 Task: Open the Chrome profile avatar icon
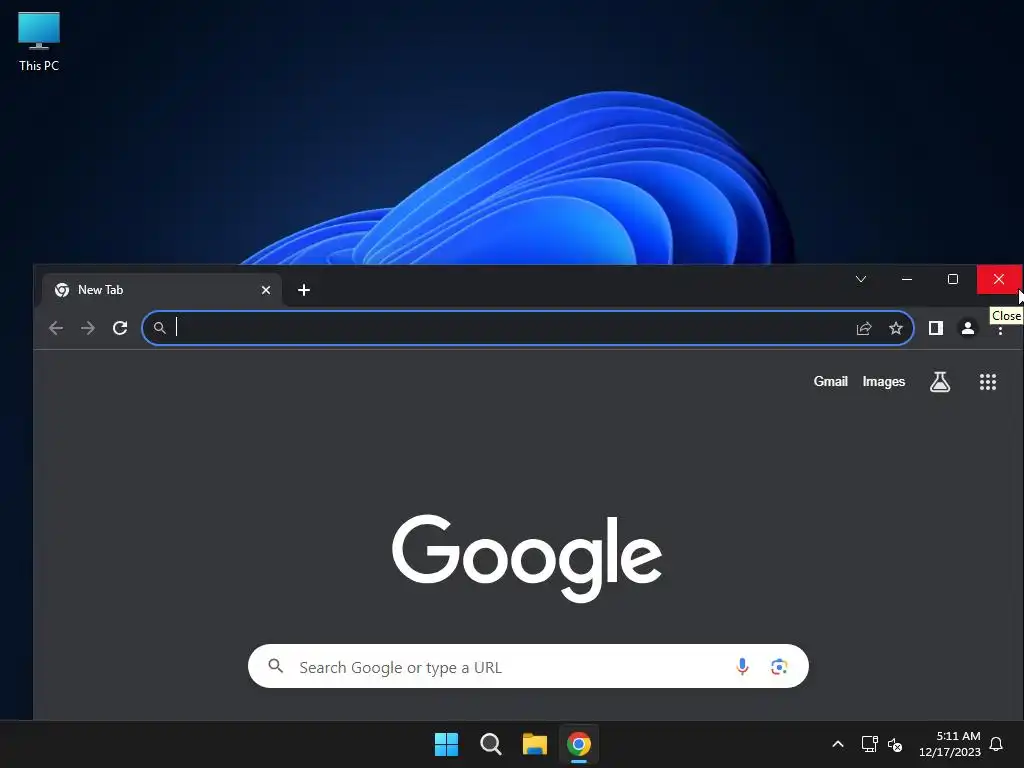pos(968,328)
